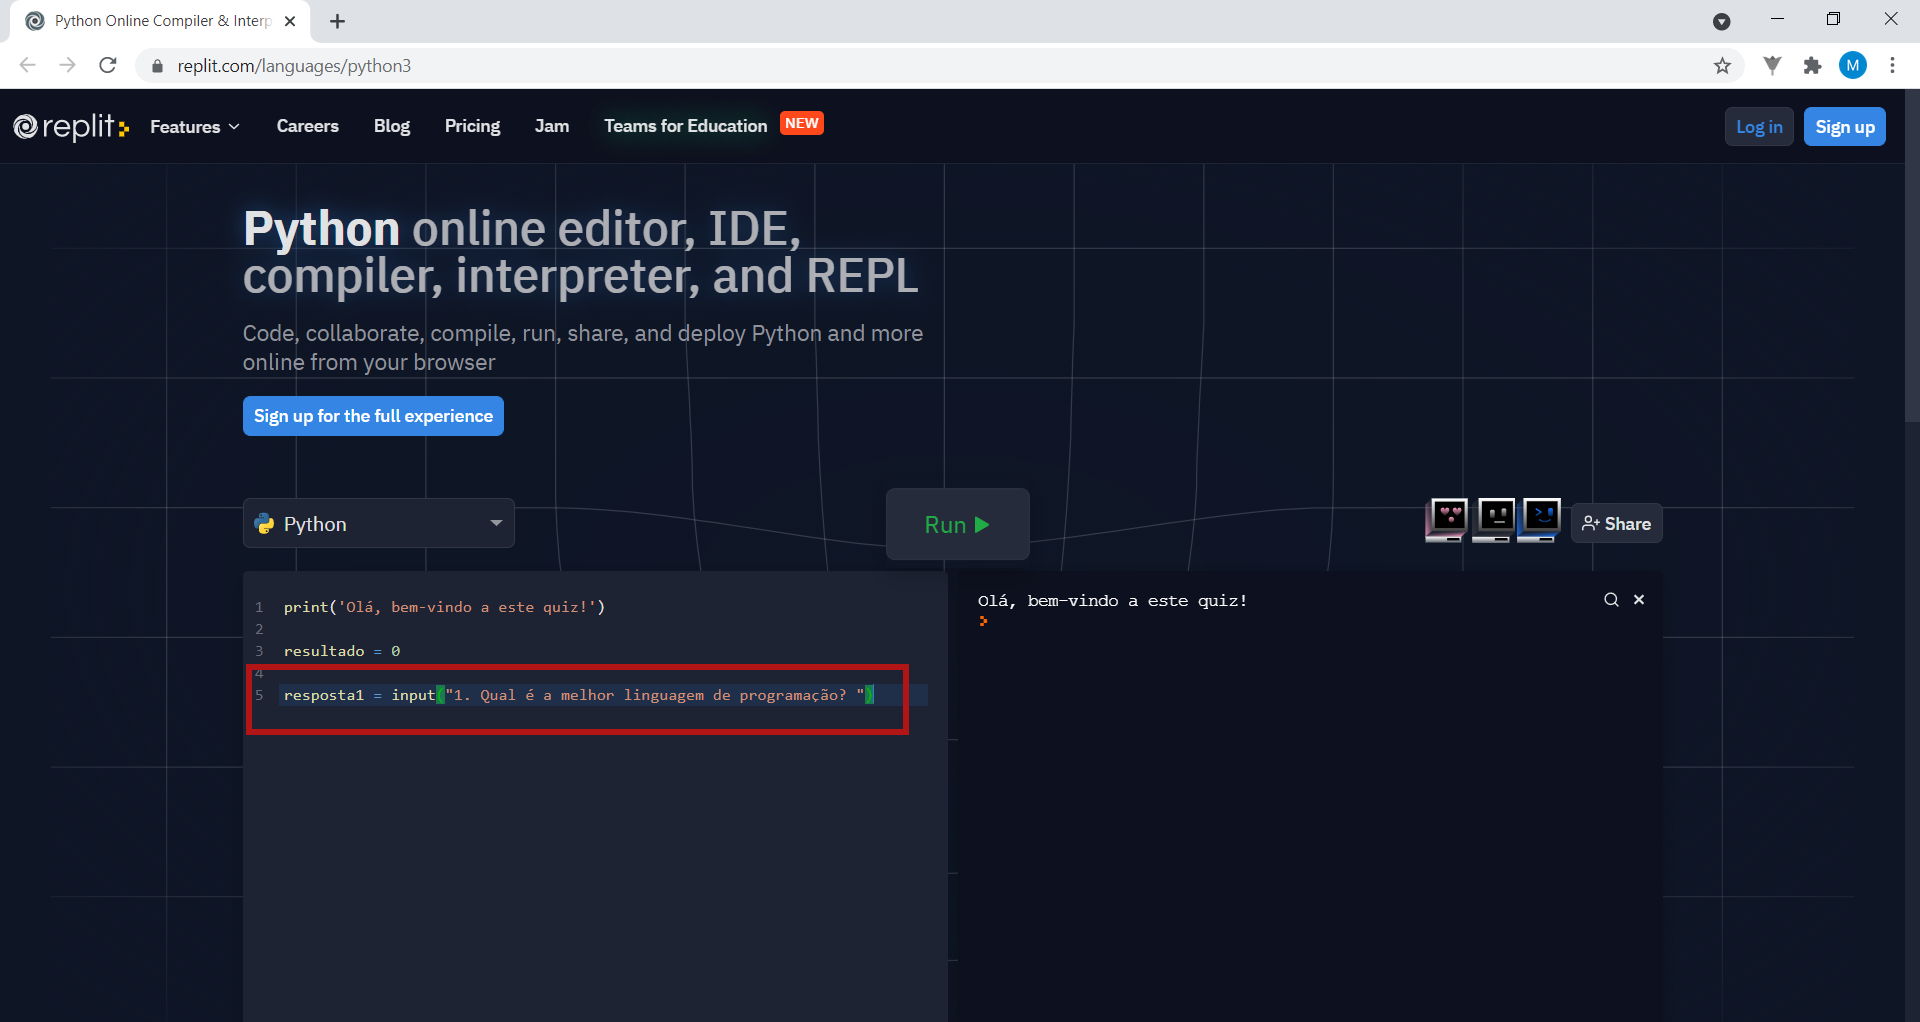The image size is (1920, 1022).
Task: Go forward in browser history
Action: point(67,66)
